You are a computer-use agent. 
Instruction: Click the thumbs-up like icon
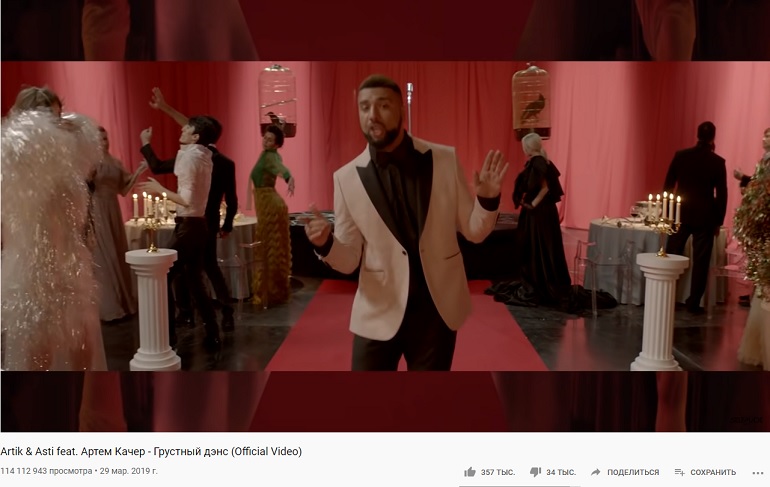pos(470,472)
